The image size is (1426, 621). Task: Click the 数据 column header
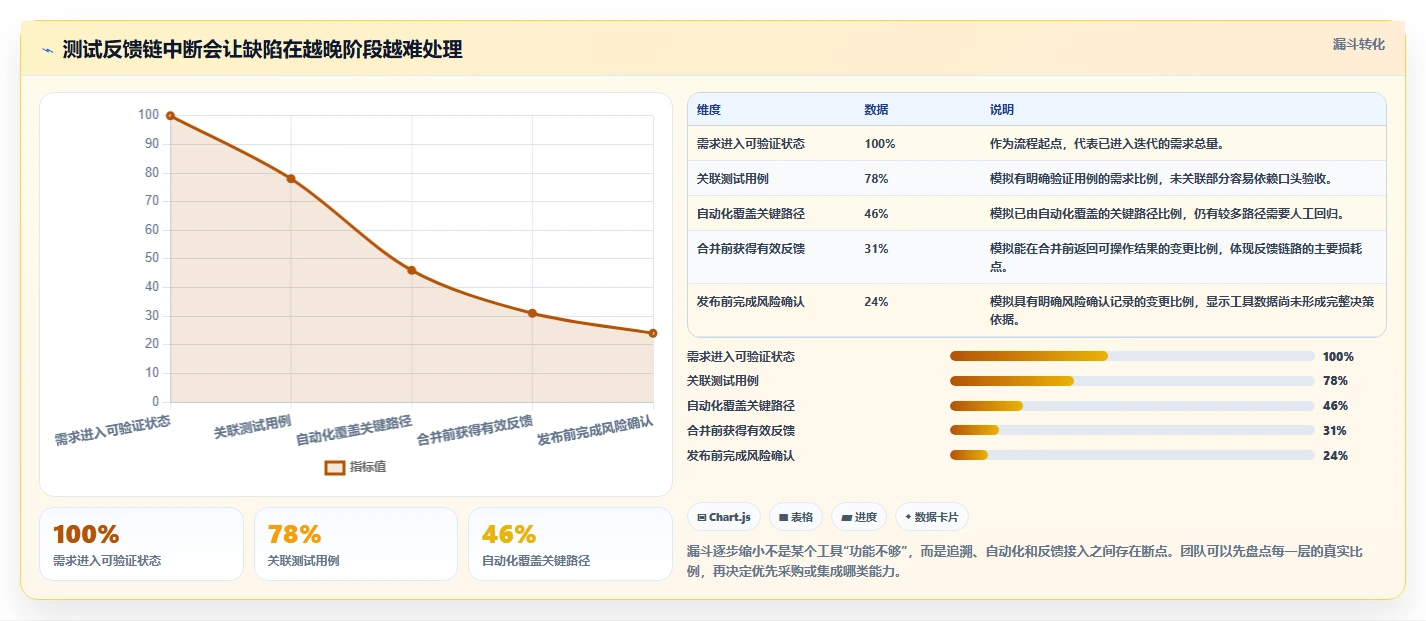click(876, 110)
